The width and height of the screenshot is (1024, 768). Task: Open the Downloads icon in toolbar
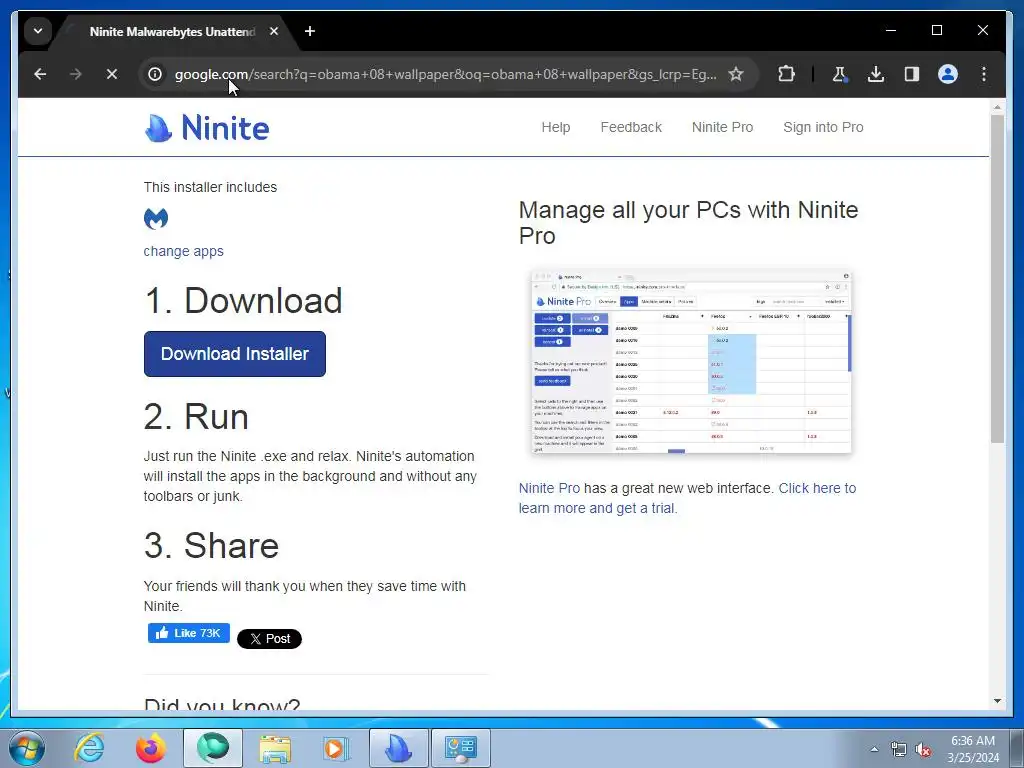[876, 74]
